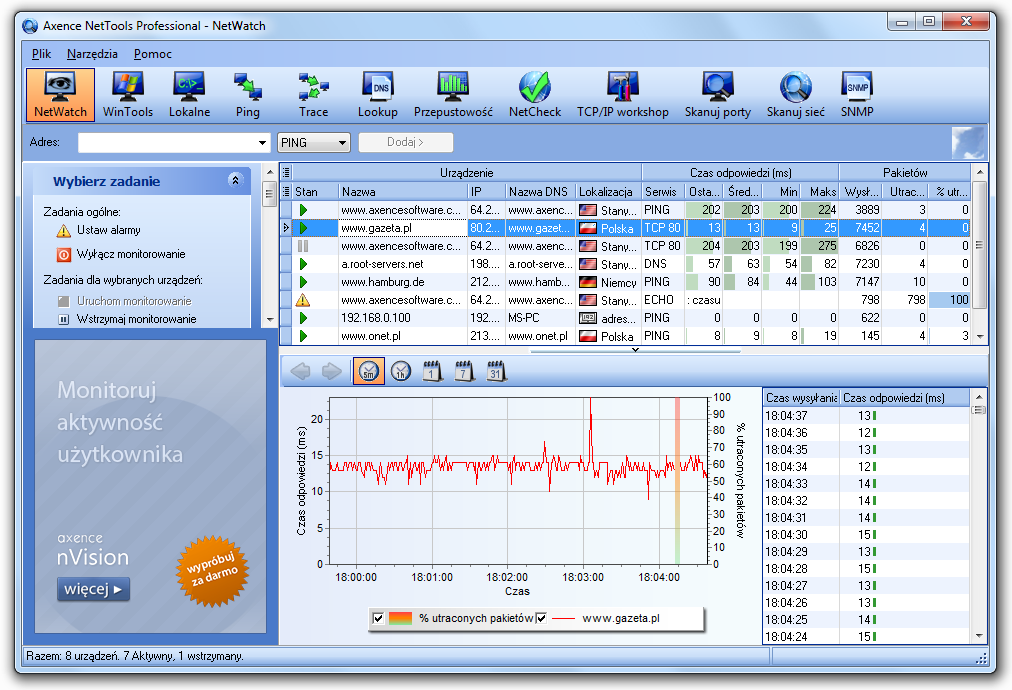Open the column chooser beside the Urządzenie header
Viewport: 1012px width, 690px height.
point(286,172)
